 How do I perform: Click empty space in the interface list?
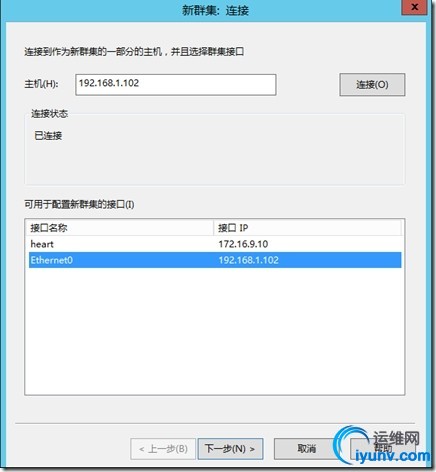pos(215,330)
